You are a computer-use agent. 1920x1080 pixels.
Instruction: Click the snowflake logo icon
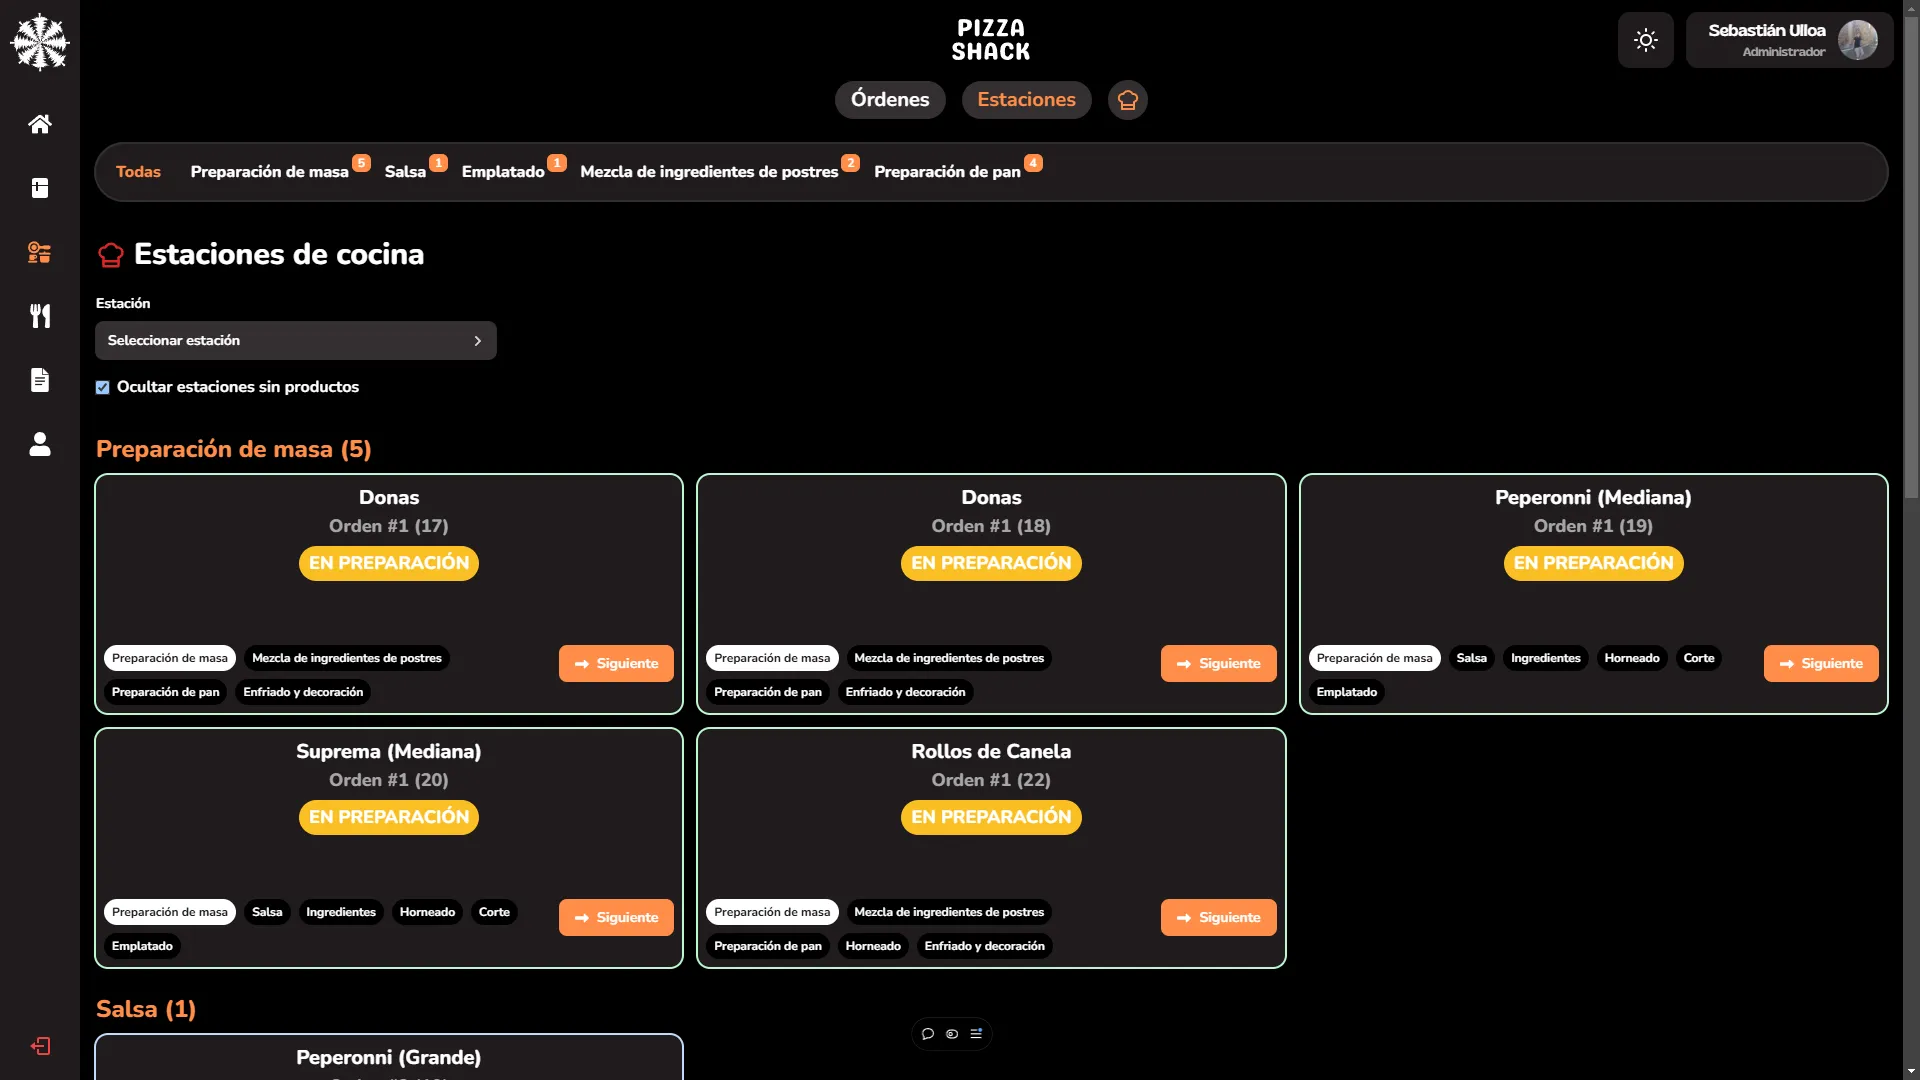[40, 42]
